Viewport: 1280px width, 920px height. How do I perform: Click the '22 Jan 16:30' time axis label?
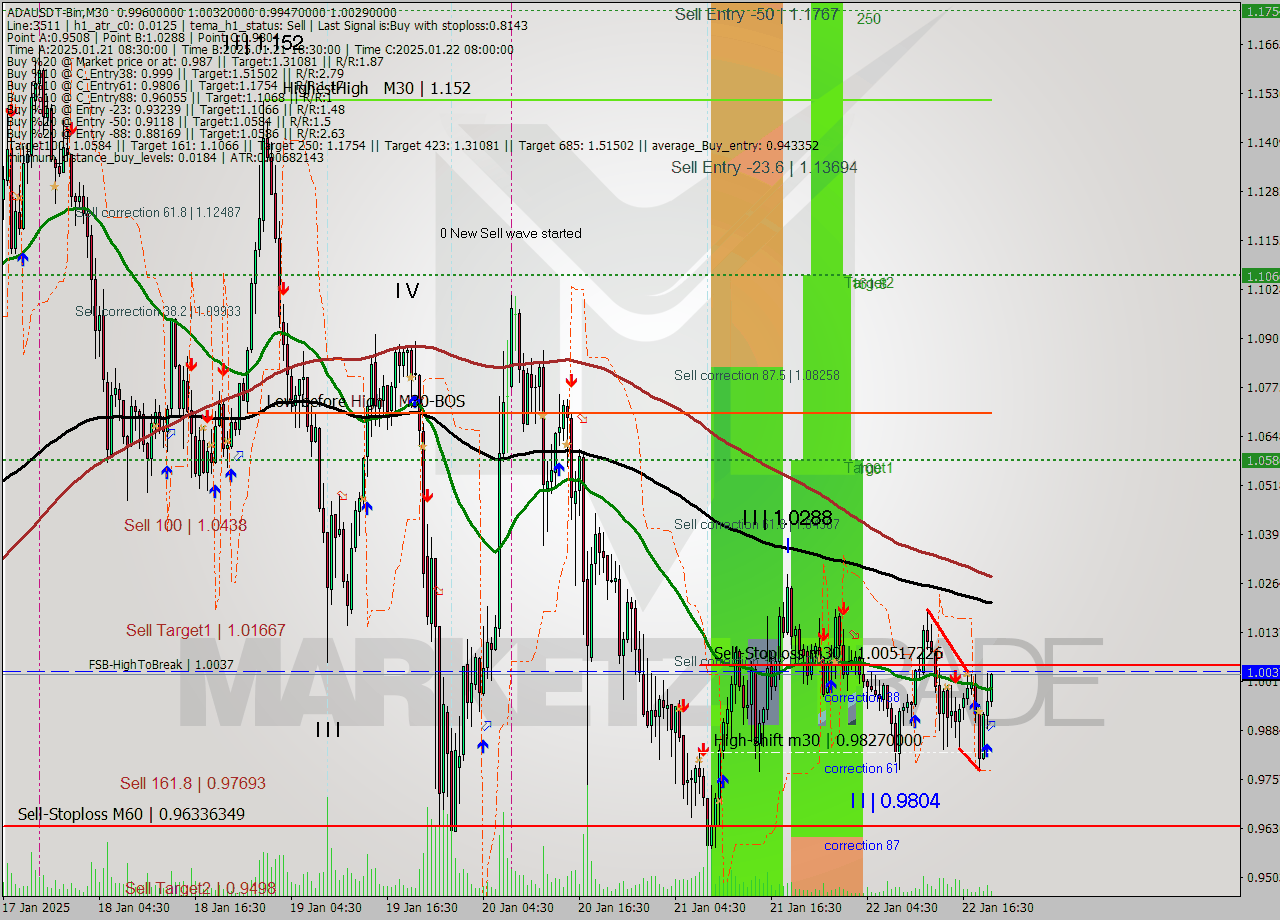click(x=997, y=908)
